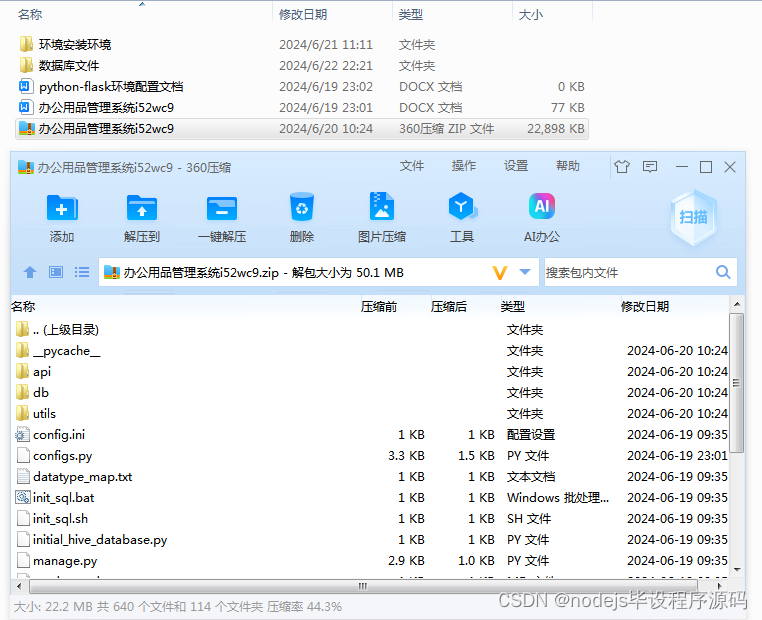Viewport: 762px width, 620px height.
Task: Open the 工具 (Tools) icon
Action: (462, 207)
